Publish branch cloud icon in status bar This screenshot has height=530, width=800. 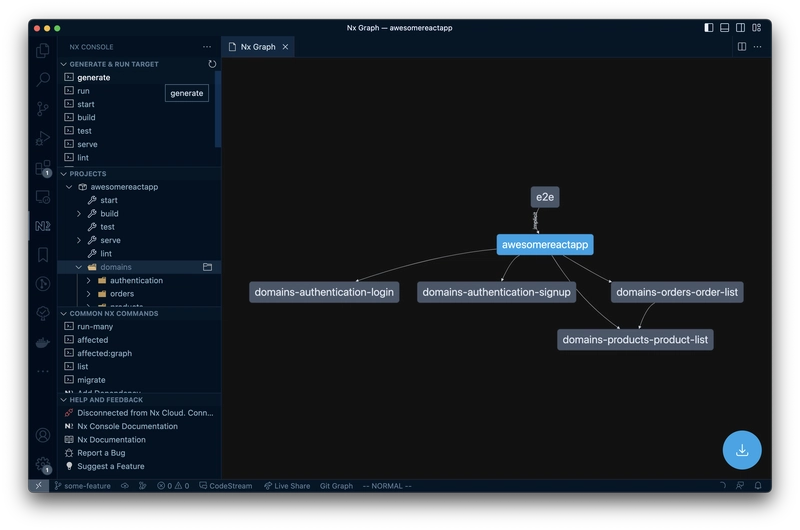tap(124, 486)
